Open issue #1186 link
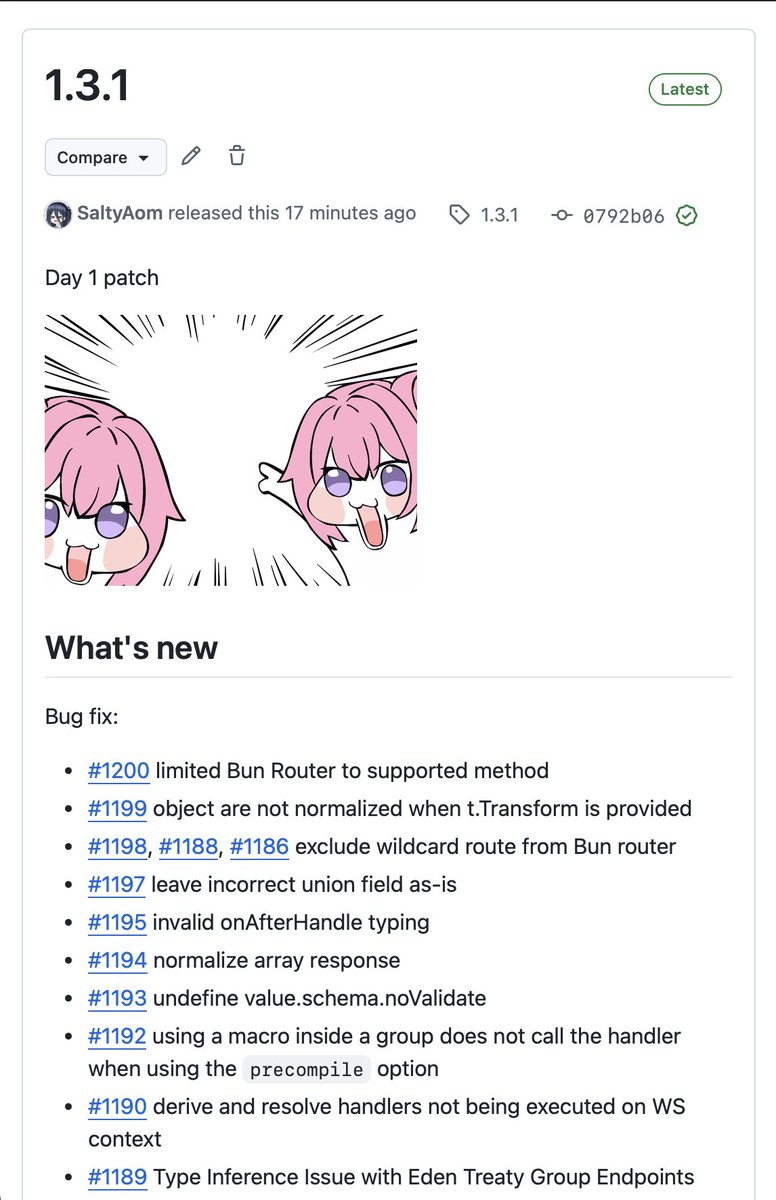The image size is (776, 1200). pos(259,846)
